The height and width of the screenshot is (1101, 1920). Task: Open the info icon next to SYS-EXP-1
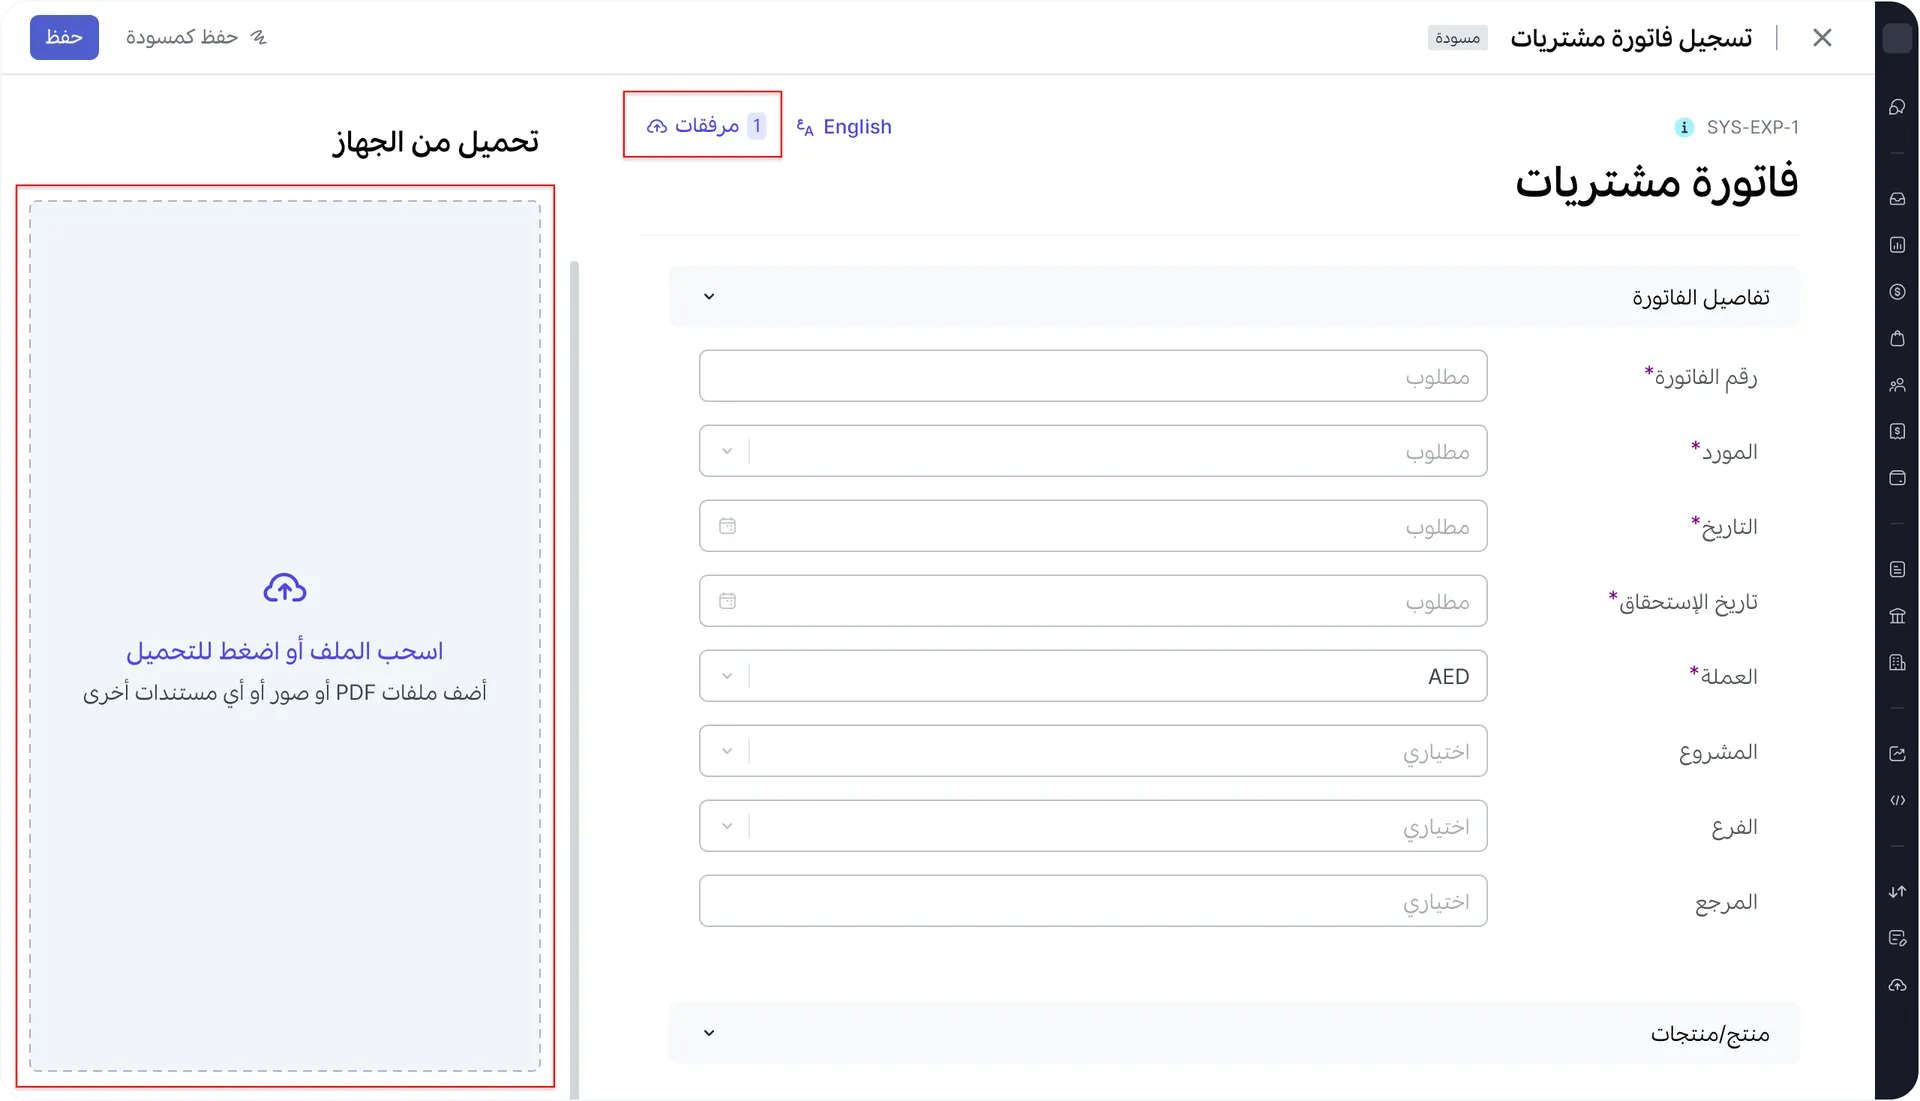click(x=1685, y=127)
